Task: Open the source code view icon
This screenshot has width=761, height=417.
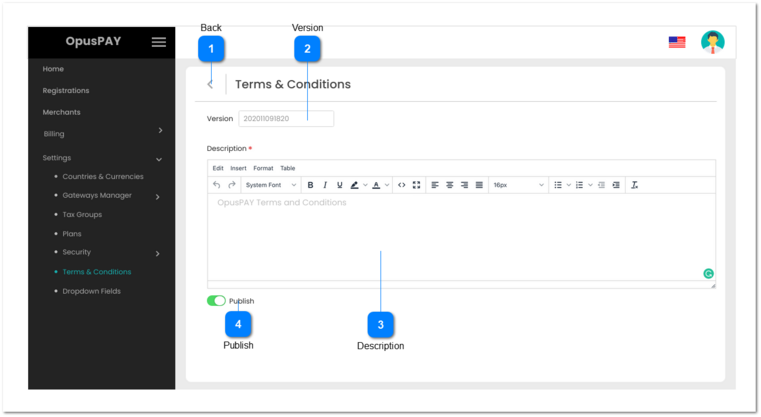Action: [401, 185]
